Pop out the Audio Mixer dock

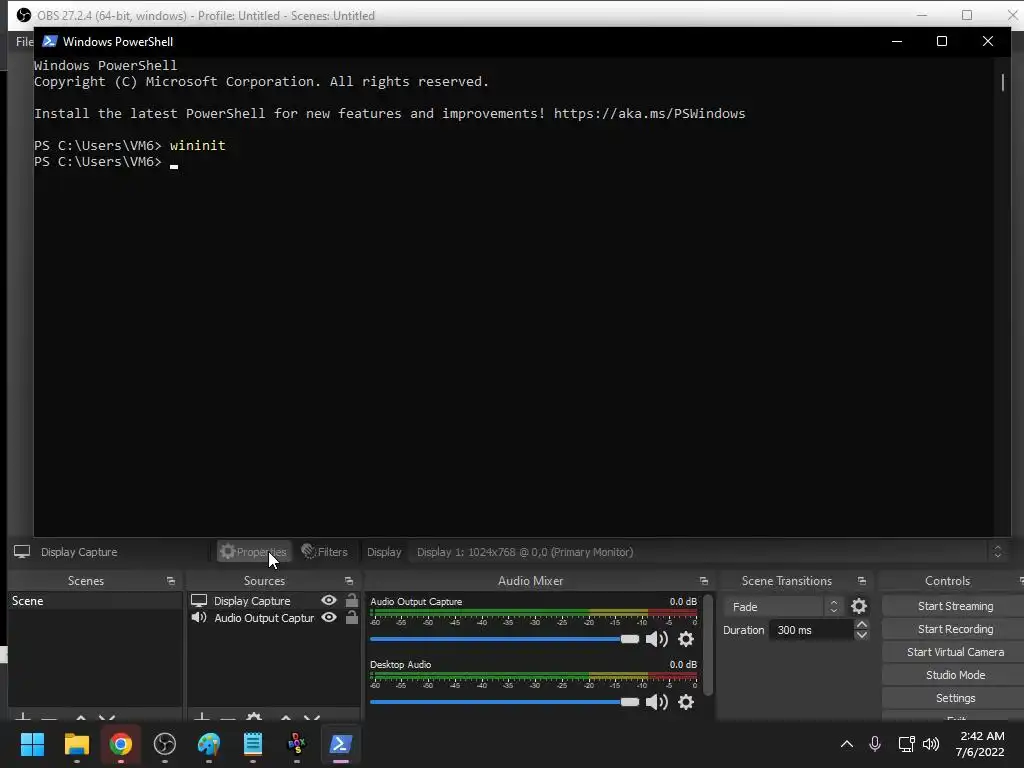pyautogui.click(x=703, y=581)
